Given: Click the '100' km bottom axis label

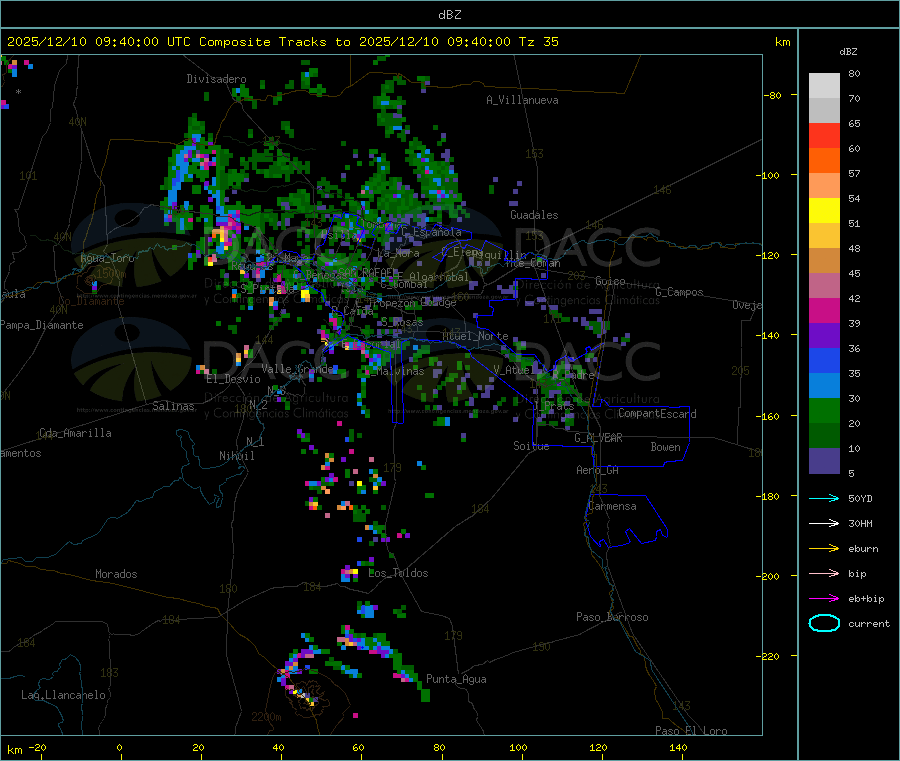Looking at the screenshot, I should click(x=518, y=747).
